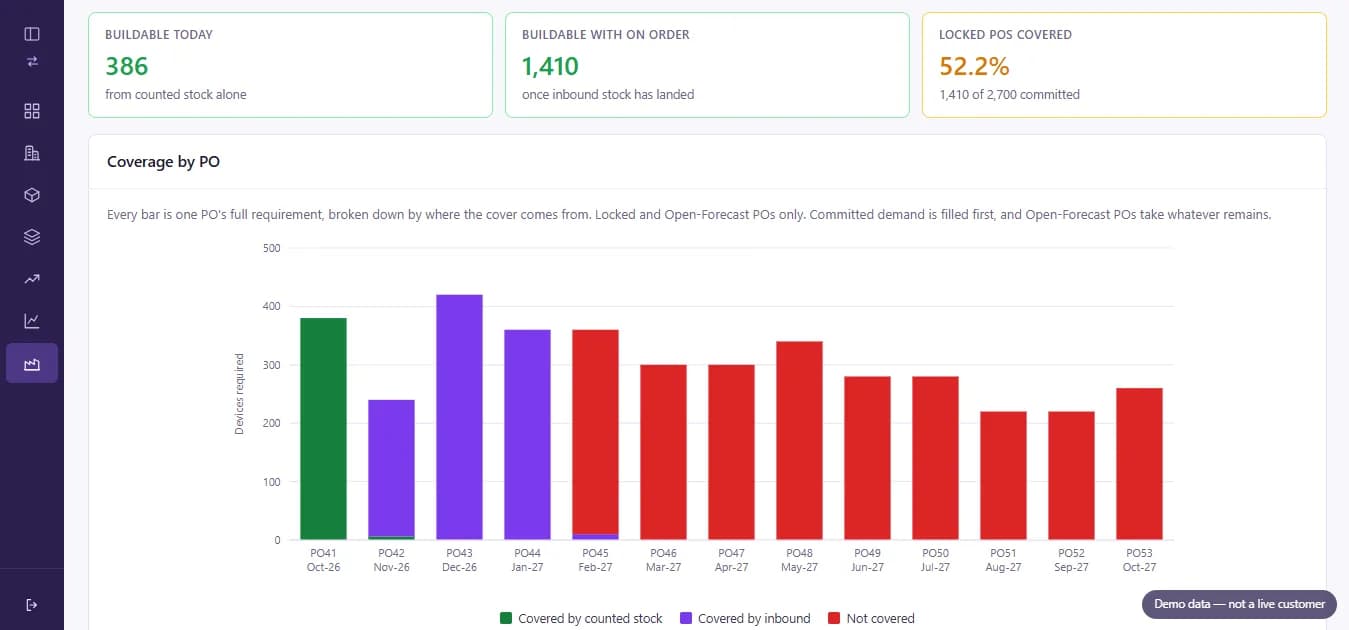Click the purple PO44 Jan-27 bar
Screen dimensions: 1349x630
pyautogui.click(x=527, y=435)
